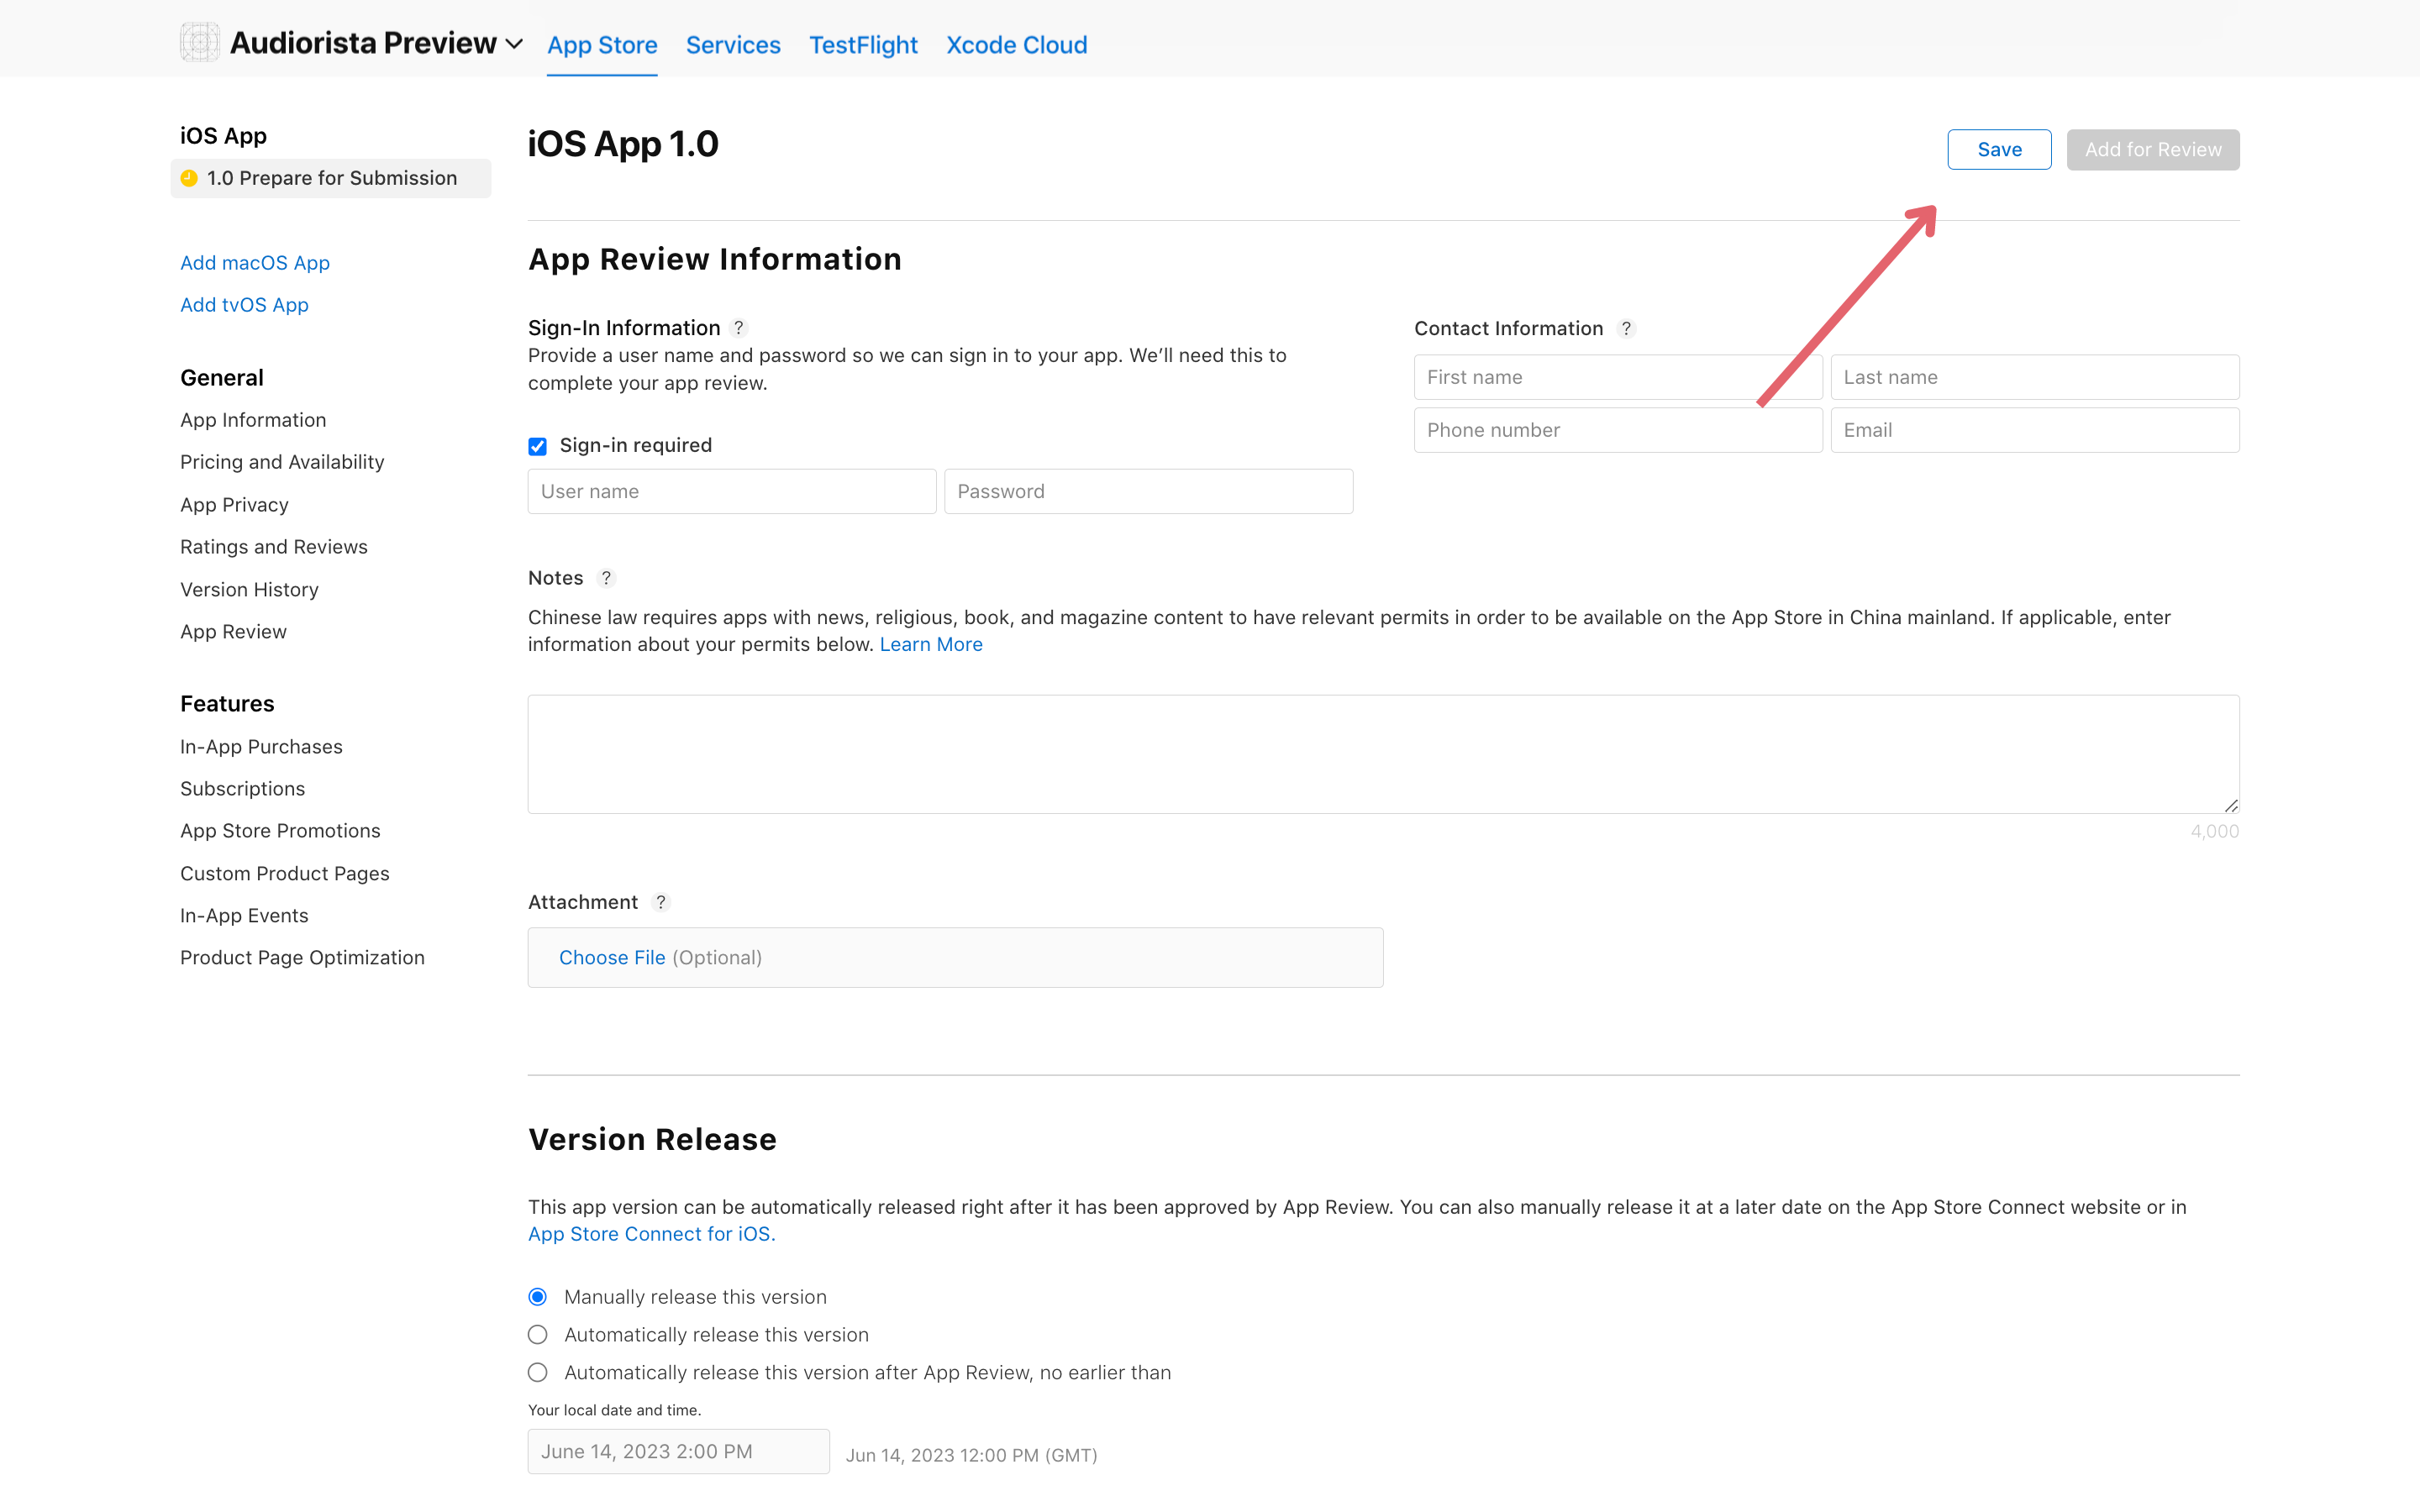Click inside the Notes text area
Screen dimensions: 2420x1512
pyautogui.click(x=1384, y=754)
